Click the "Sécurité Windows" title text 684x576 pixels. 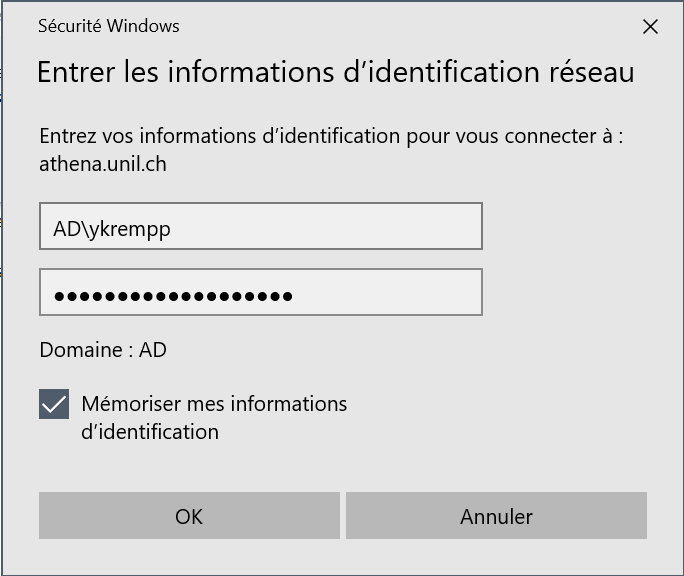[108, 27]
